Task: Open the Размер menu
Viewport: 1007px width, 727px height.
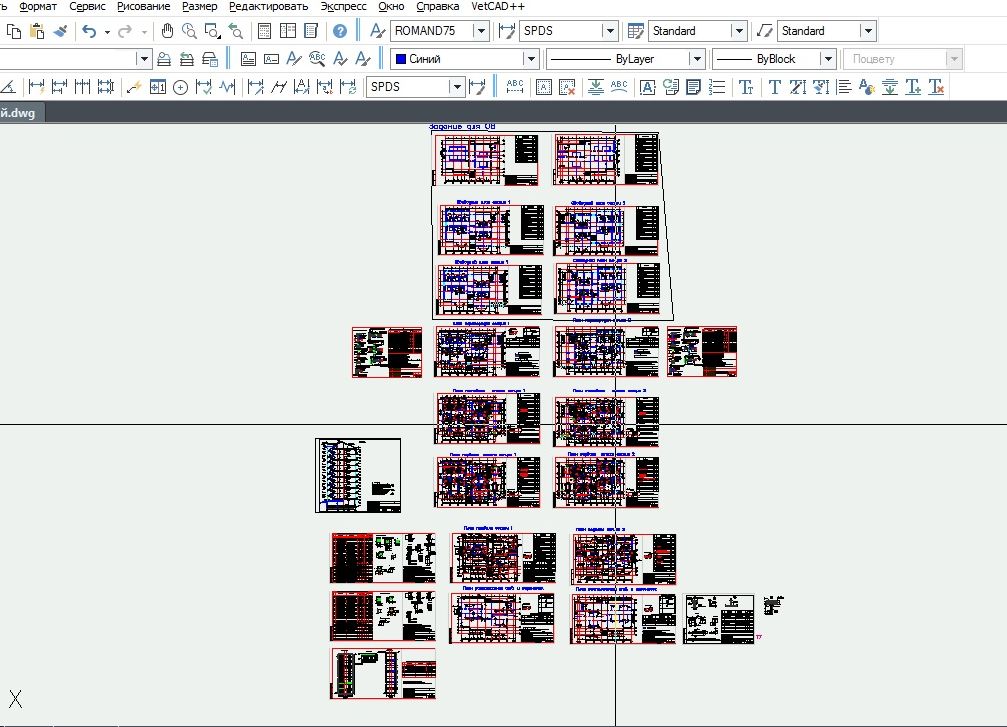Action: coord(199,6)
